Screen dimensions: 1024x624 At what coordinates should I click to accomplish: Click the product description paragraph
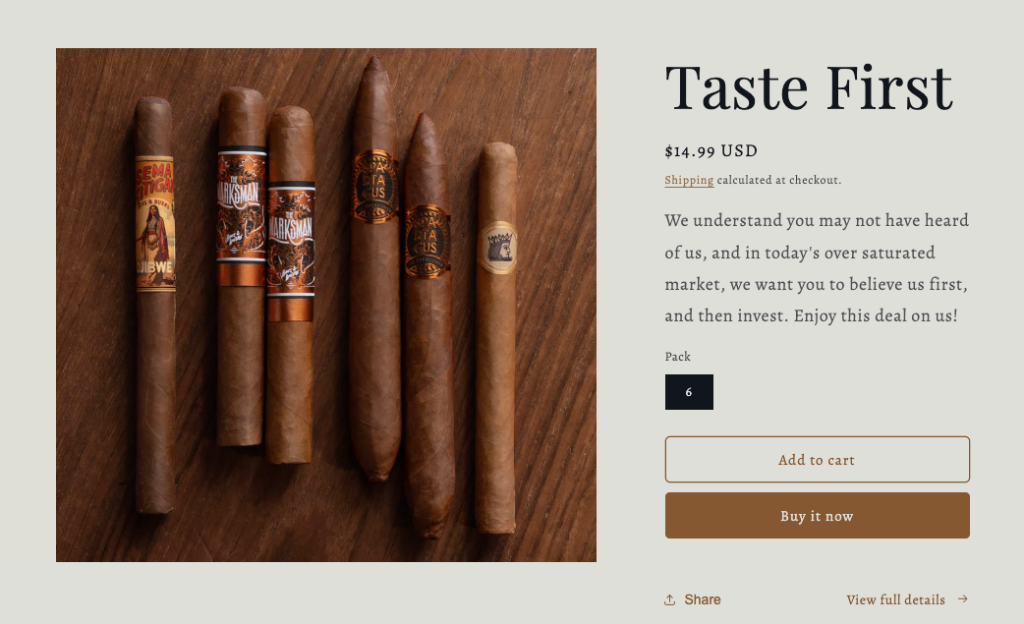817,268
